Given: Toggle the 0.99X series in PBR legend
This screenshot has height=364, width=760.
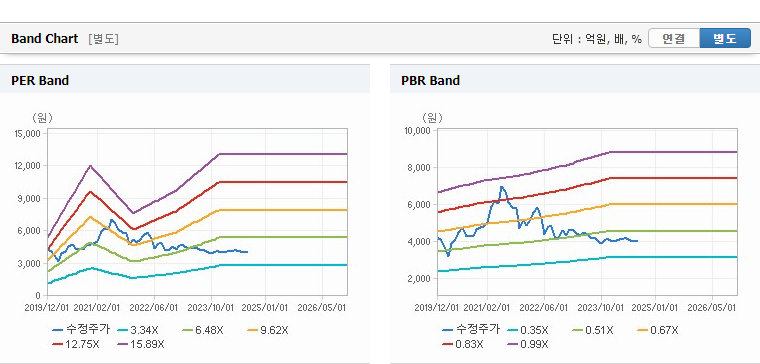Looking at the screenshot, I should tap(527, 344).
